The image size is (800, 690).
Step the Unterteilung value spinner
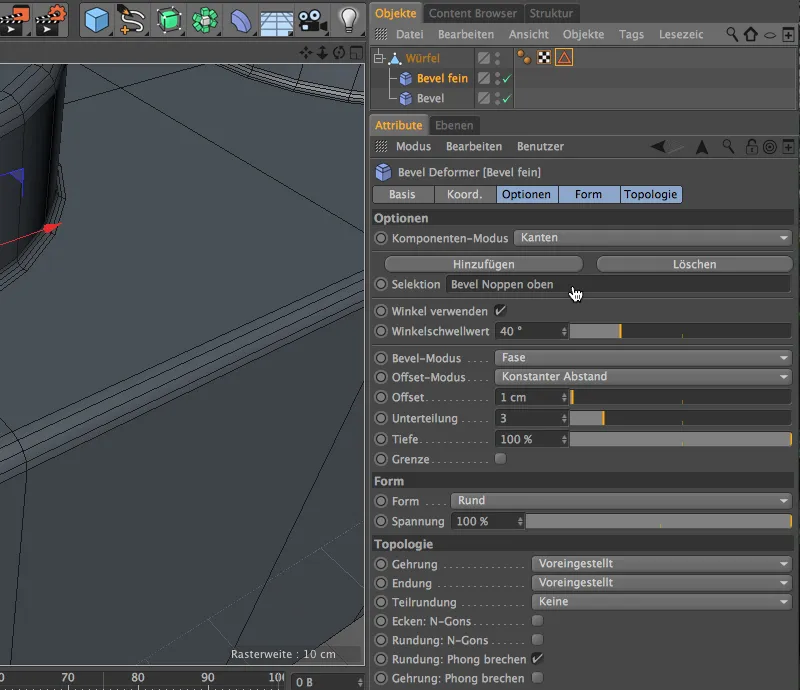click(x=564, y=418)
